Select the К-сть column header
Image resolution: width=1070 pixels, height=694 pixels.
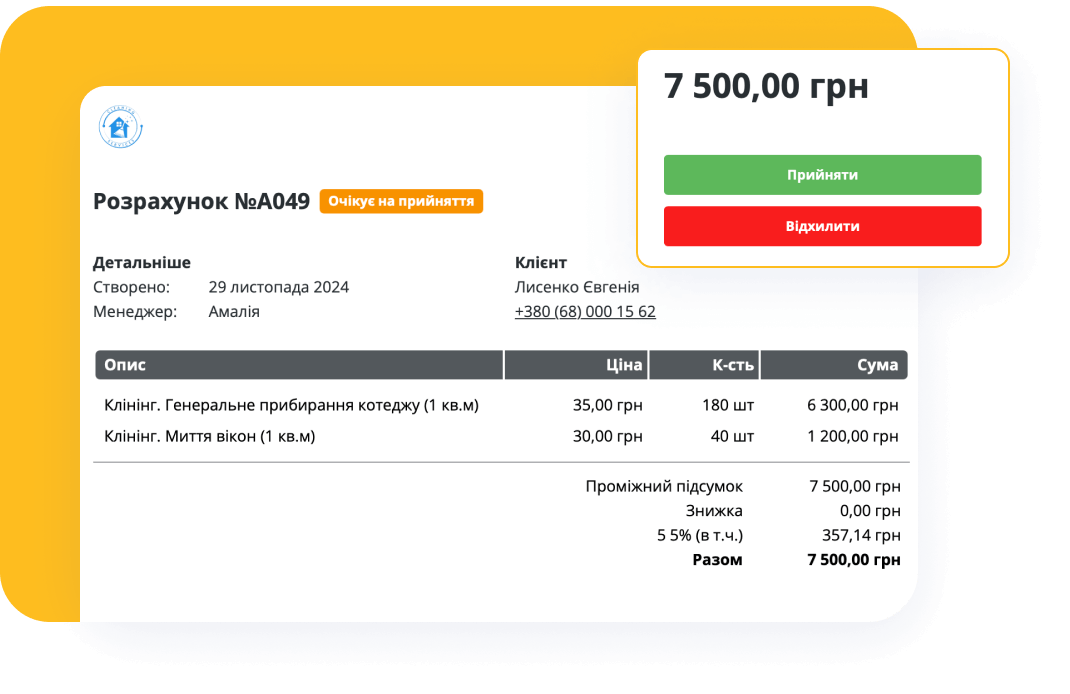coord(704,365)
